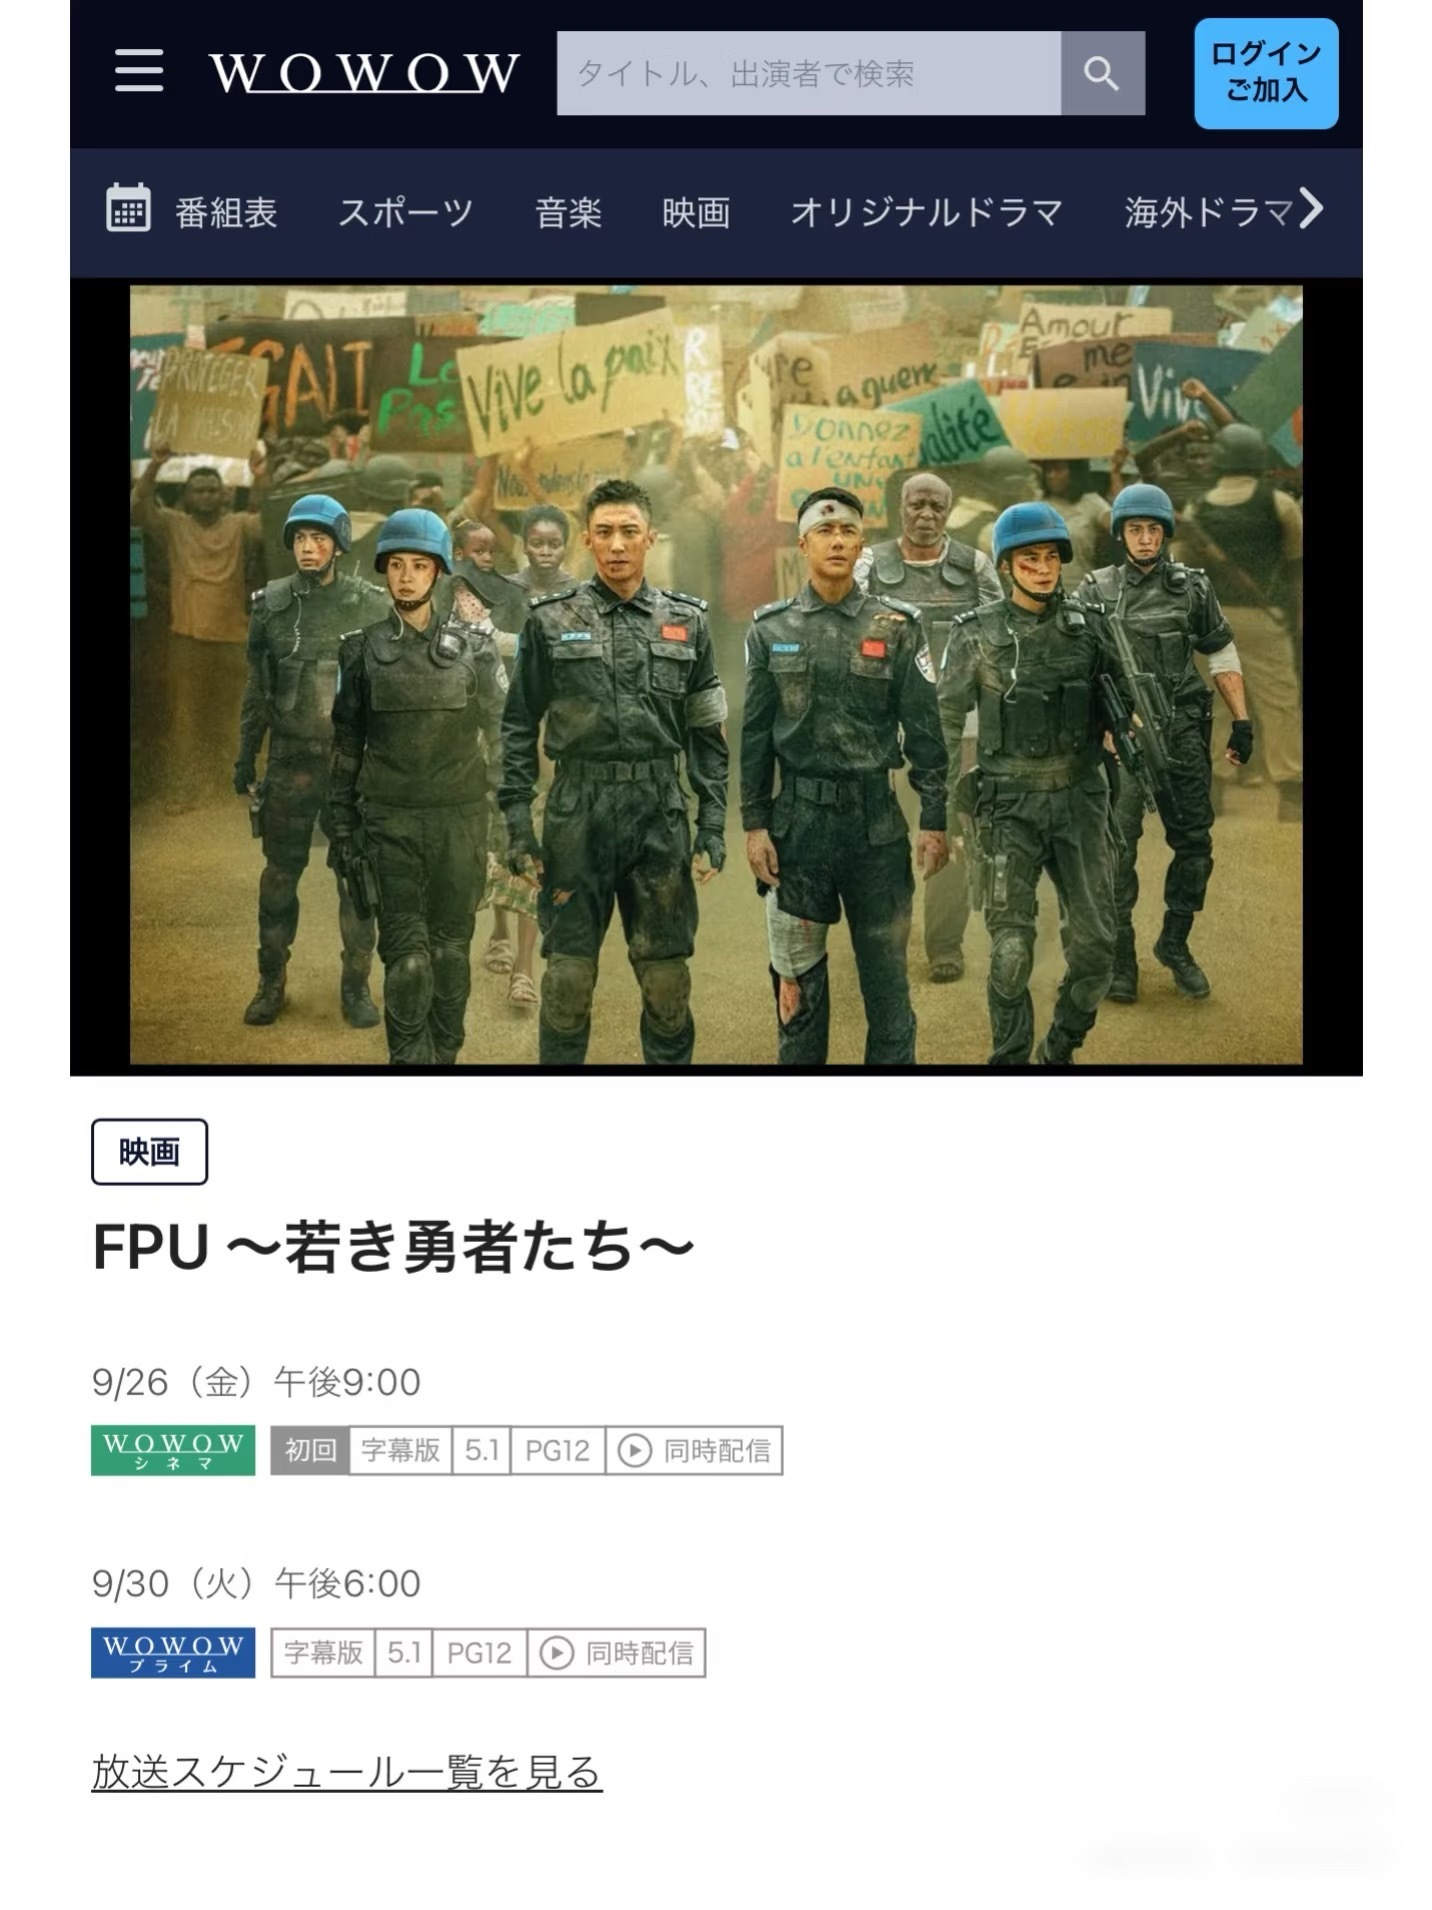Click the WOWOW シネマ channel logo

pyautogui.click(x=173, y=1450)
